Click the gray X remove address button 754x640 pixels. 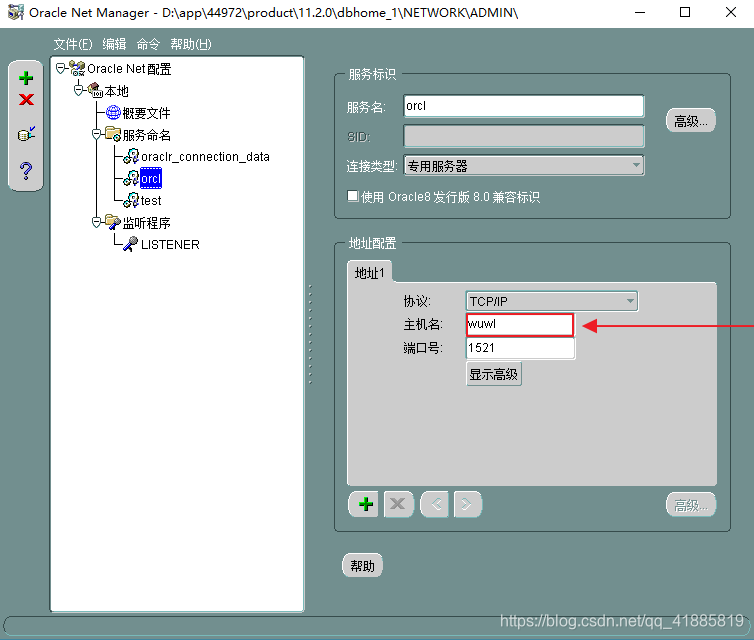point(398,504)
